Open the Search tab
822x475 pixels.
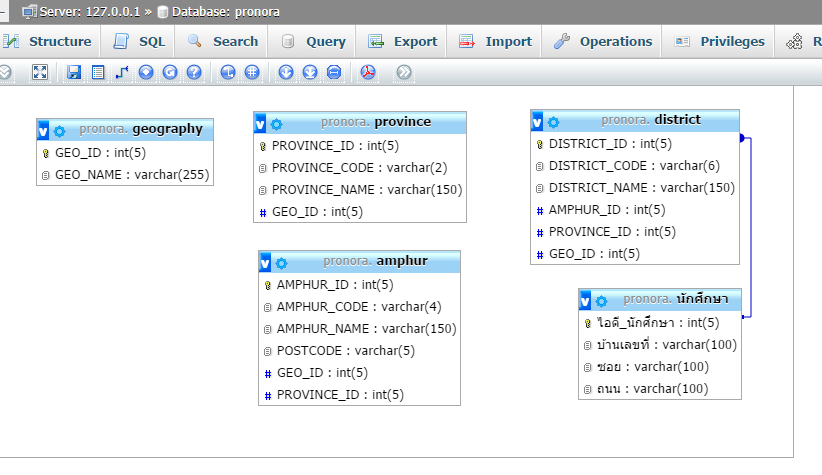[222, 41]
